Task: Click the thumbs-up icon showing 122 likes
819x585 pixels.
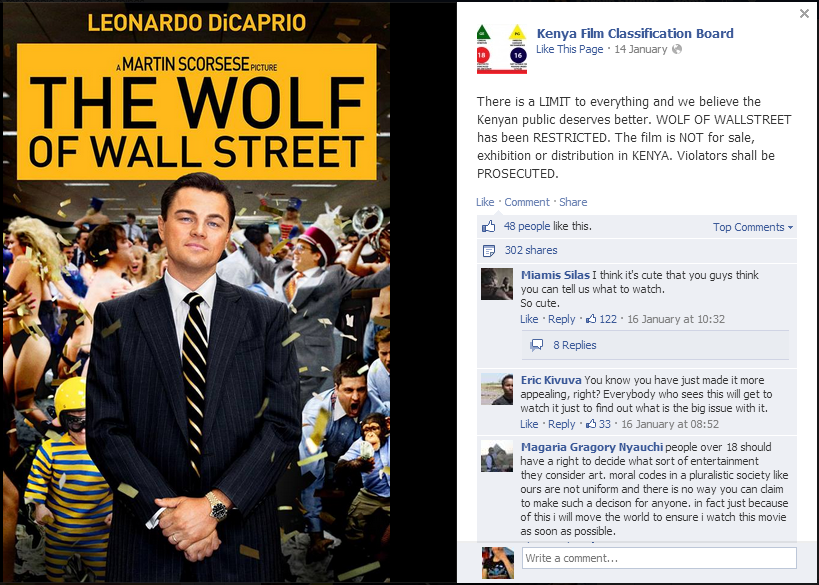Action: (x=591, y=319)
